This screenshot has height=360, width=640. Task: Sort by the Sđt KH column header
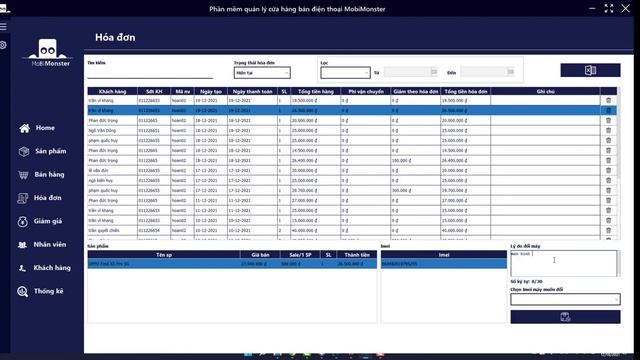[x=154, y=91]
